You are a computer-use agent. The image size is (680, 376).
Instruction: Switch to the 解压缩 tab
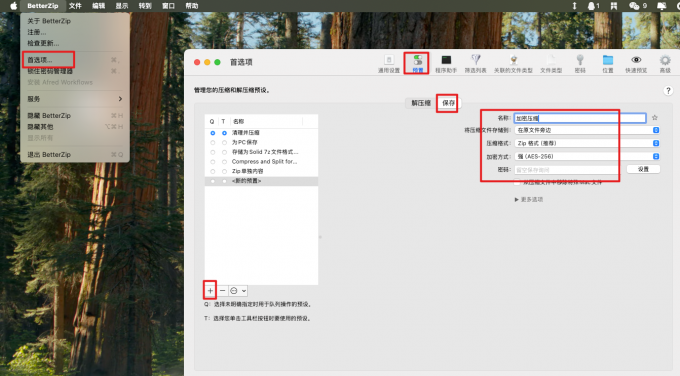421,103
